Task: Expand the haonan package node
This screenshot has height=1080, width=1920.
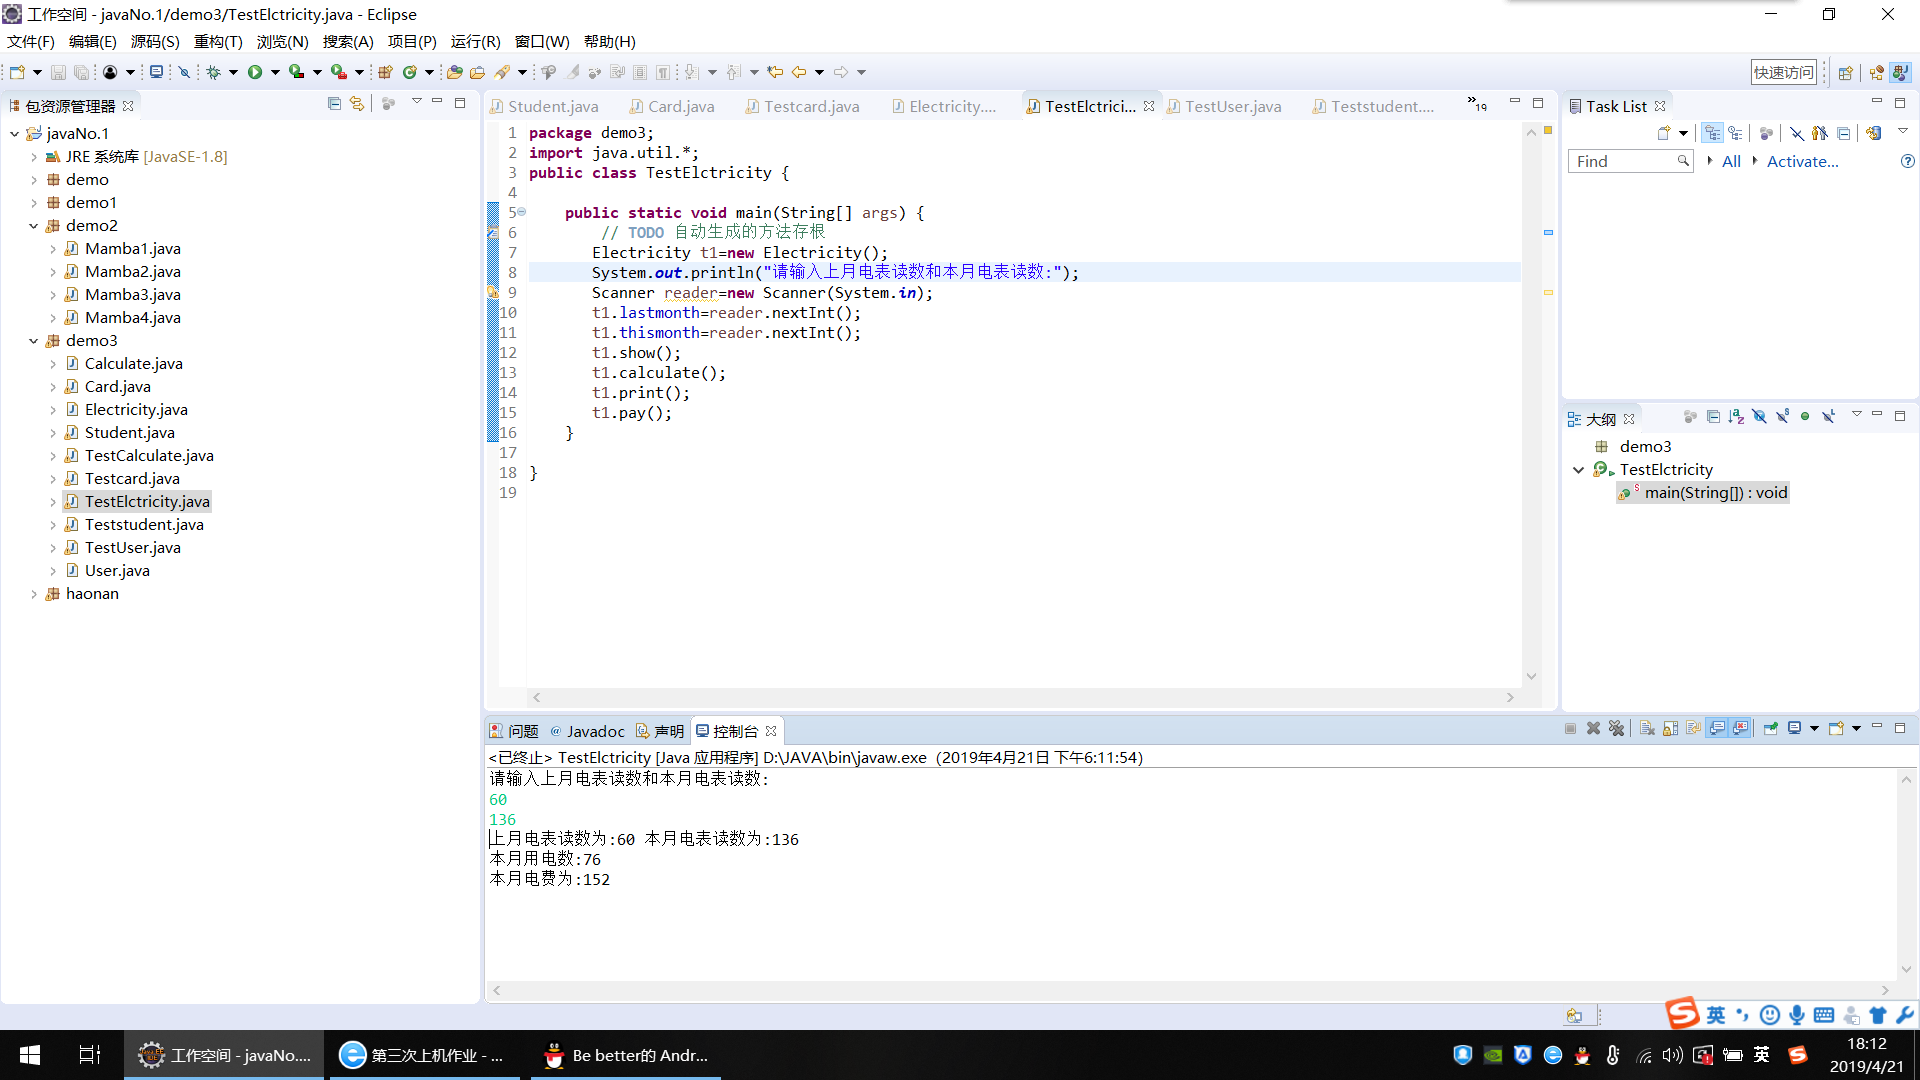Action: [34, 594]
